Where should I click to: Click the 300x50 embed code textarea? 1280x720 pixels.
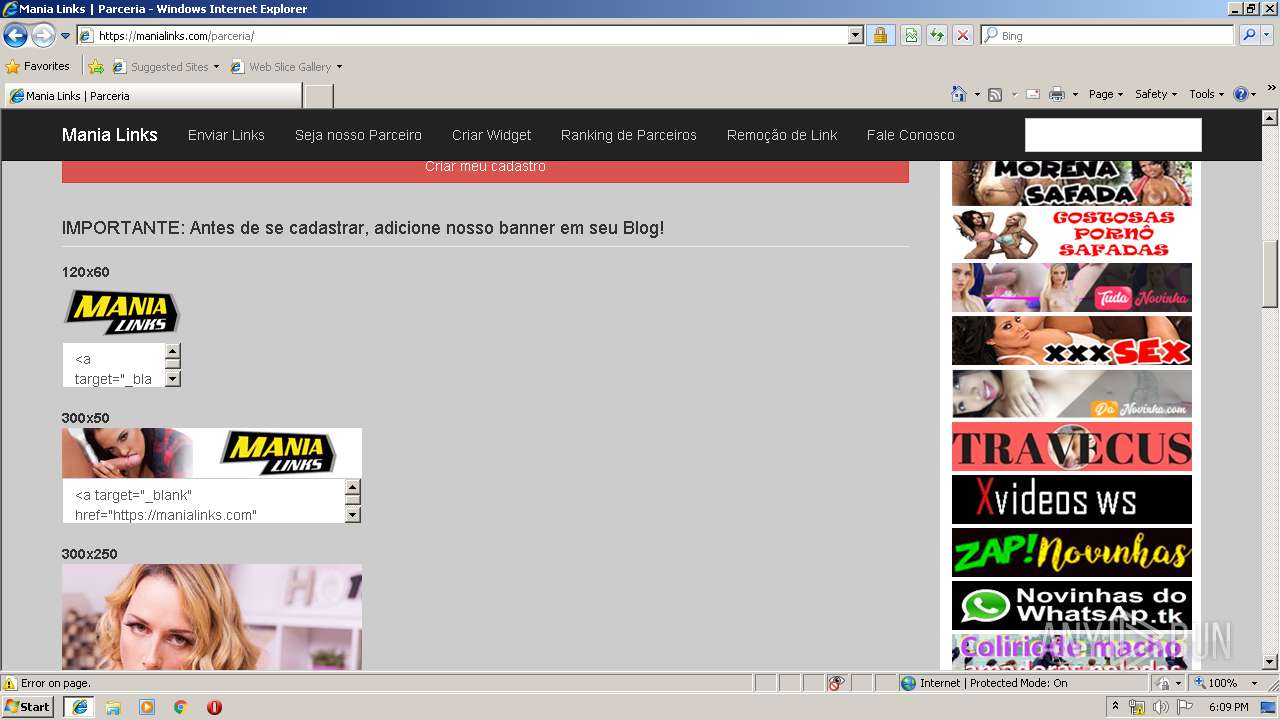click(x=204, y=501)
